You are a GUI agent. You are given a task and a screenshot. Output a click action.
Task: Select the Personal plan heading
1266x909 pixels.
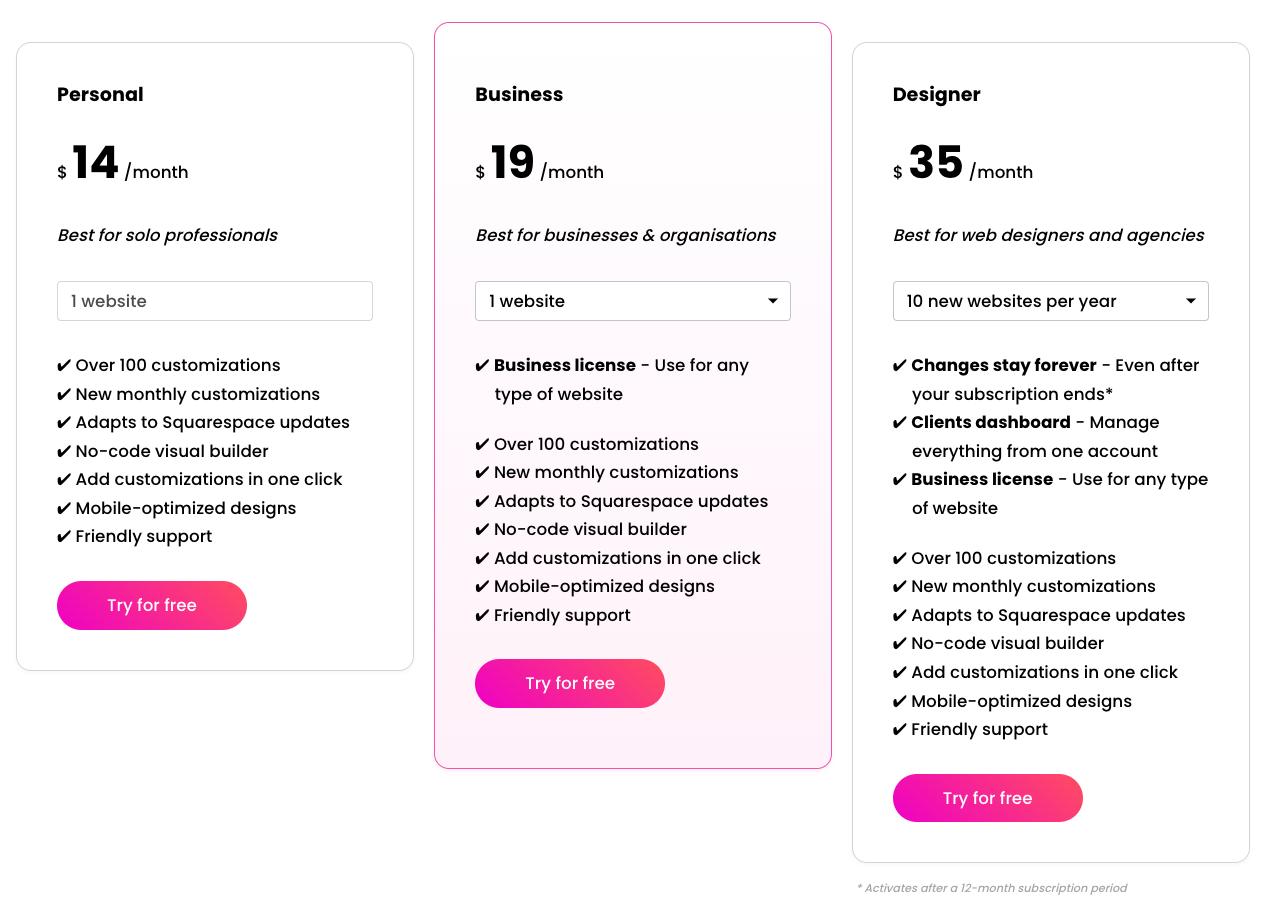[x=100, y=94]
